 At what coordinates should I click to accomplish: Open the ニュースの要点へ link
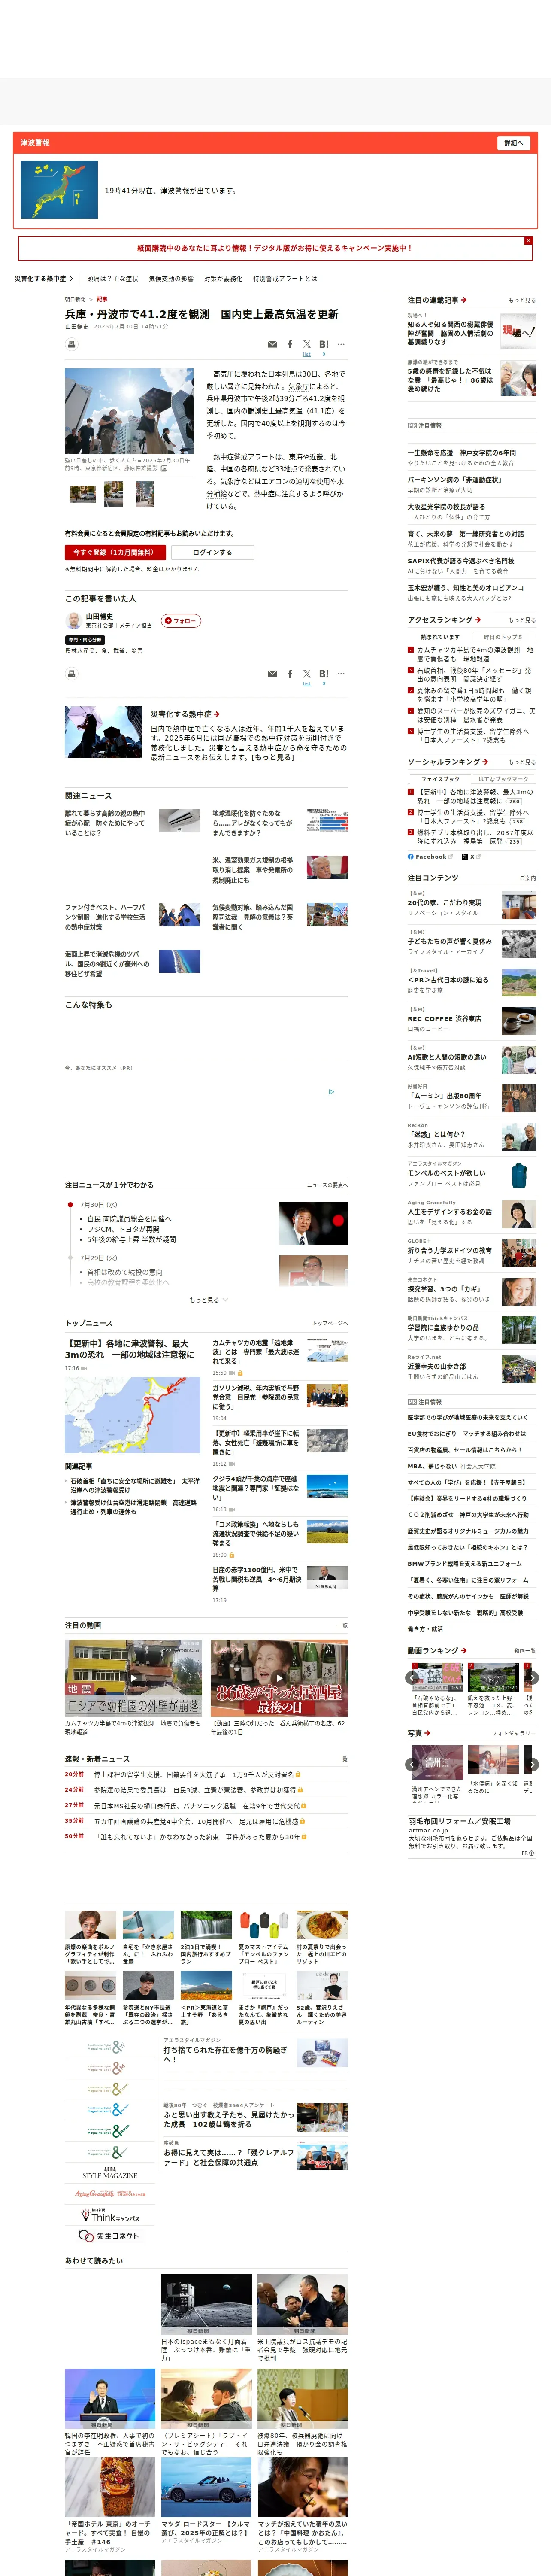pyautogui.click(x=327, y=1185)
